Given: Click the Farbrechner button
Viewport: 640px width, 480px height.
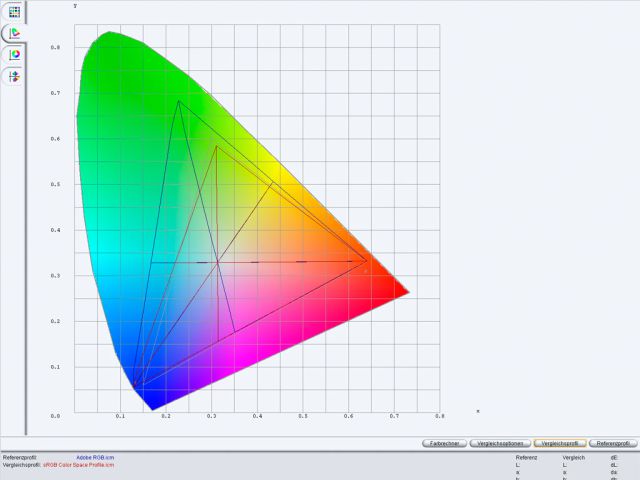Looking at the screenshot, I should 443,442.
